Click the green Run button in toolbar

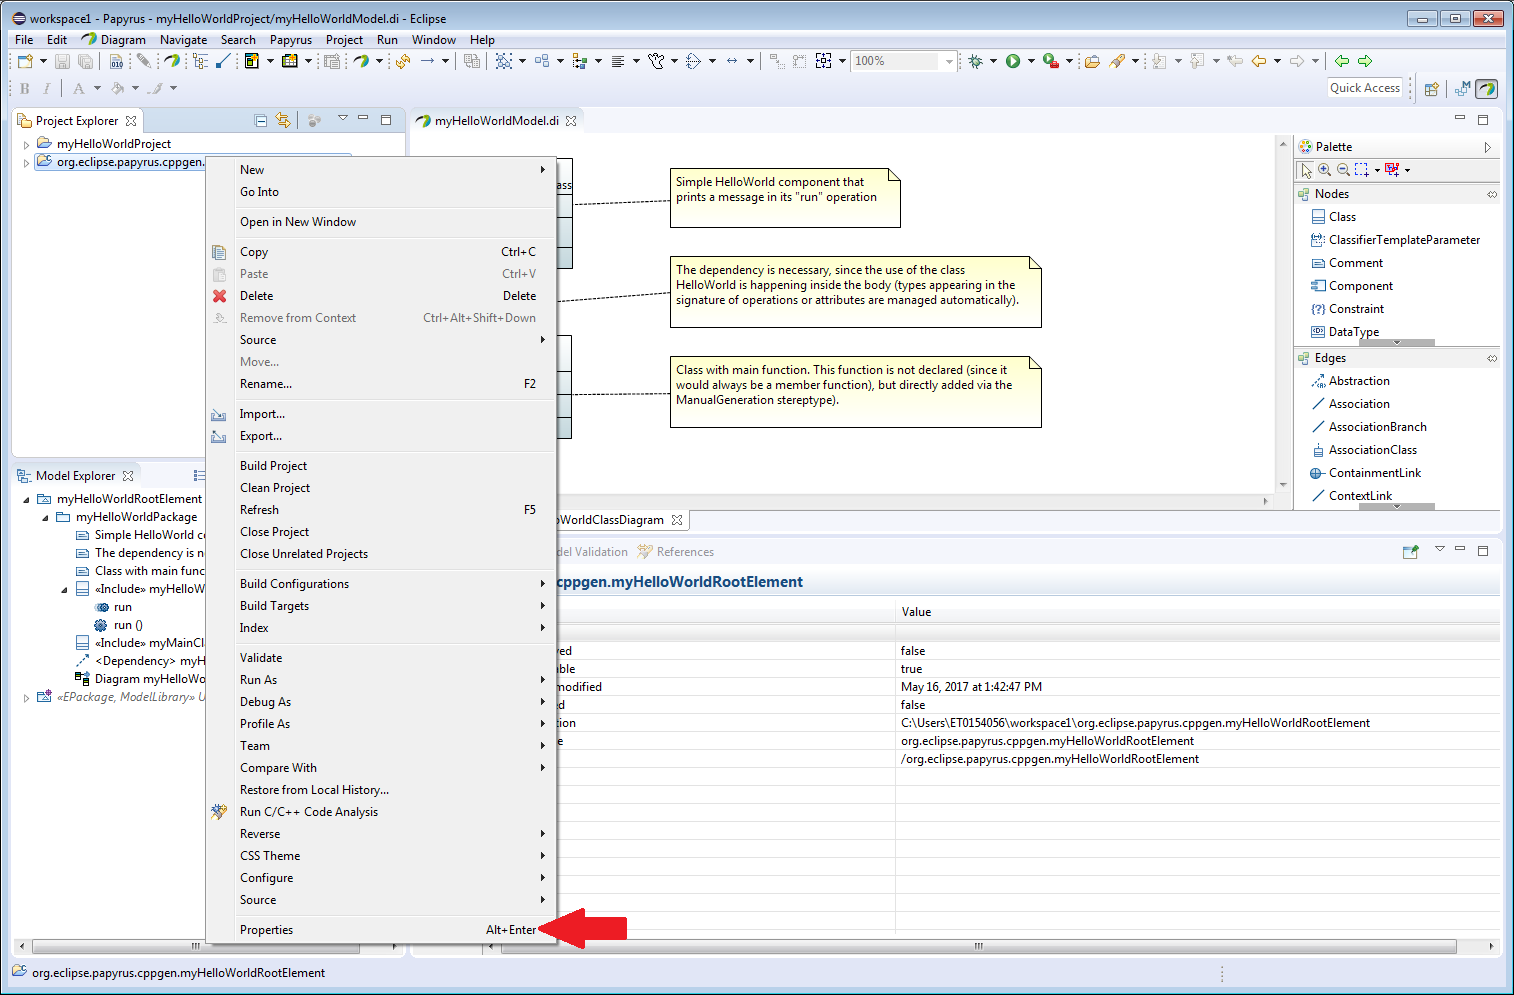[1013, 61]
